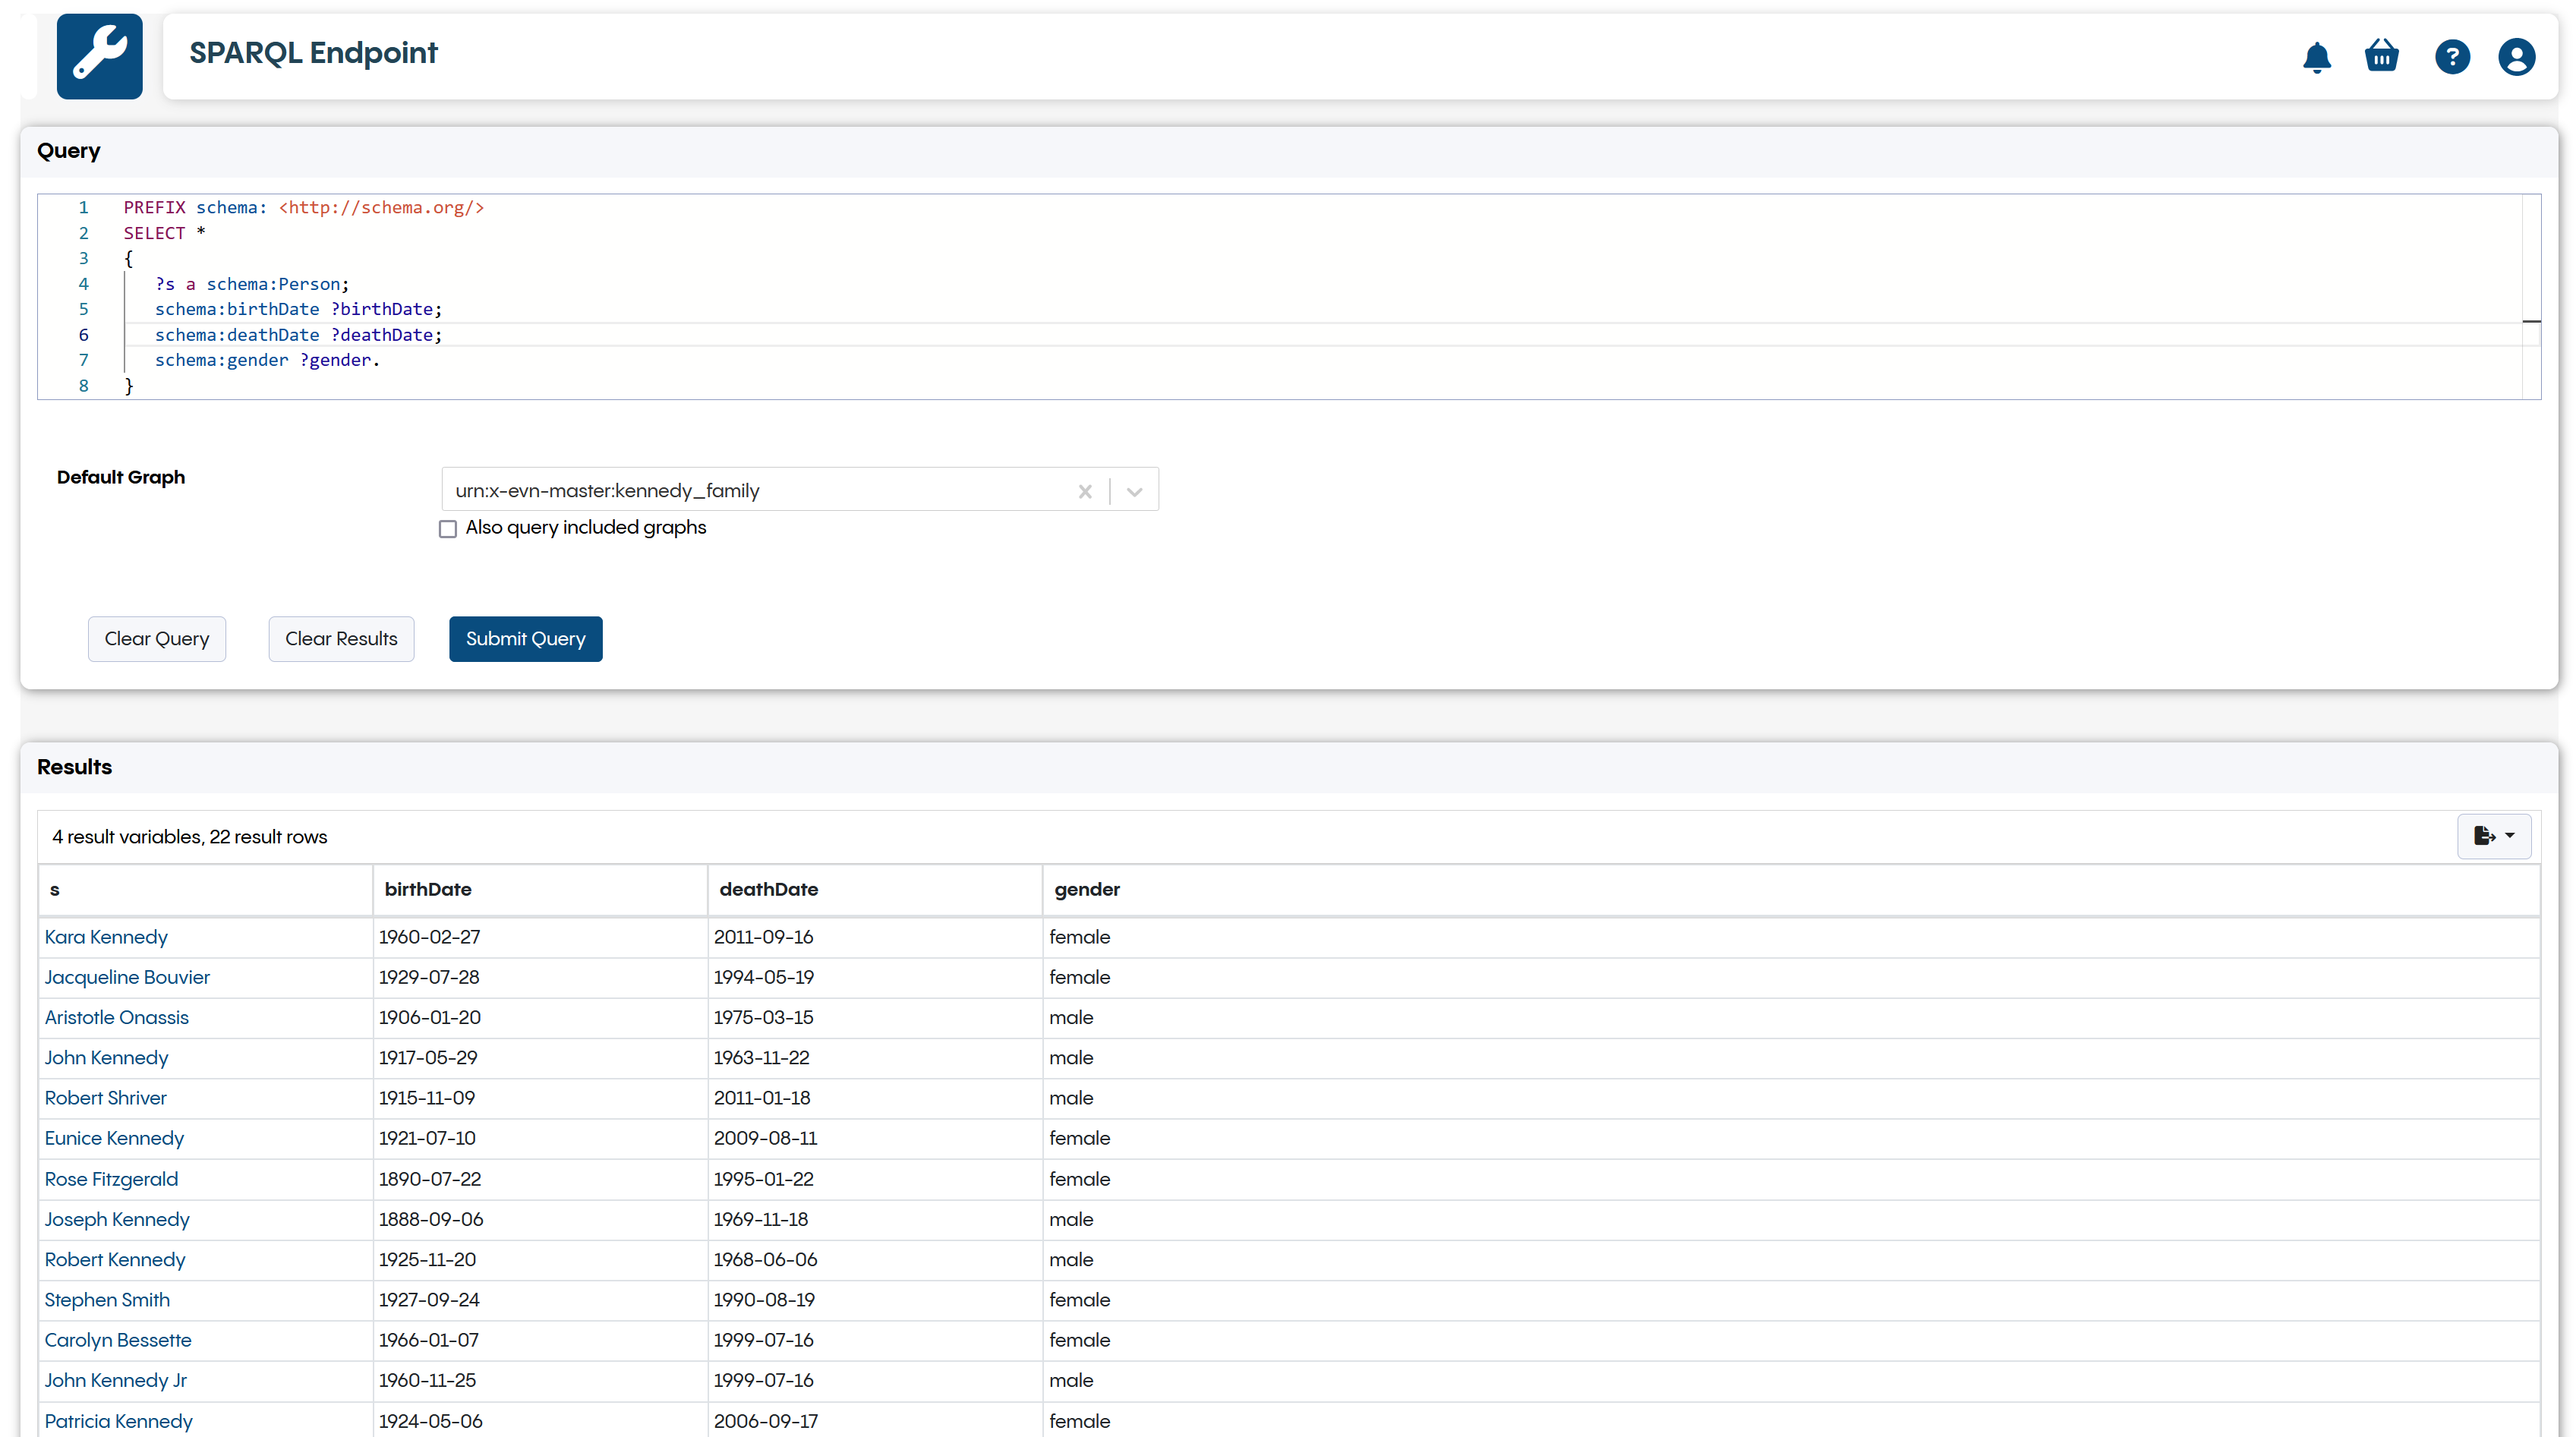Click the wrench application logo
Screen dimensions: 2576x1437
[100, 56]
